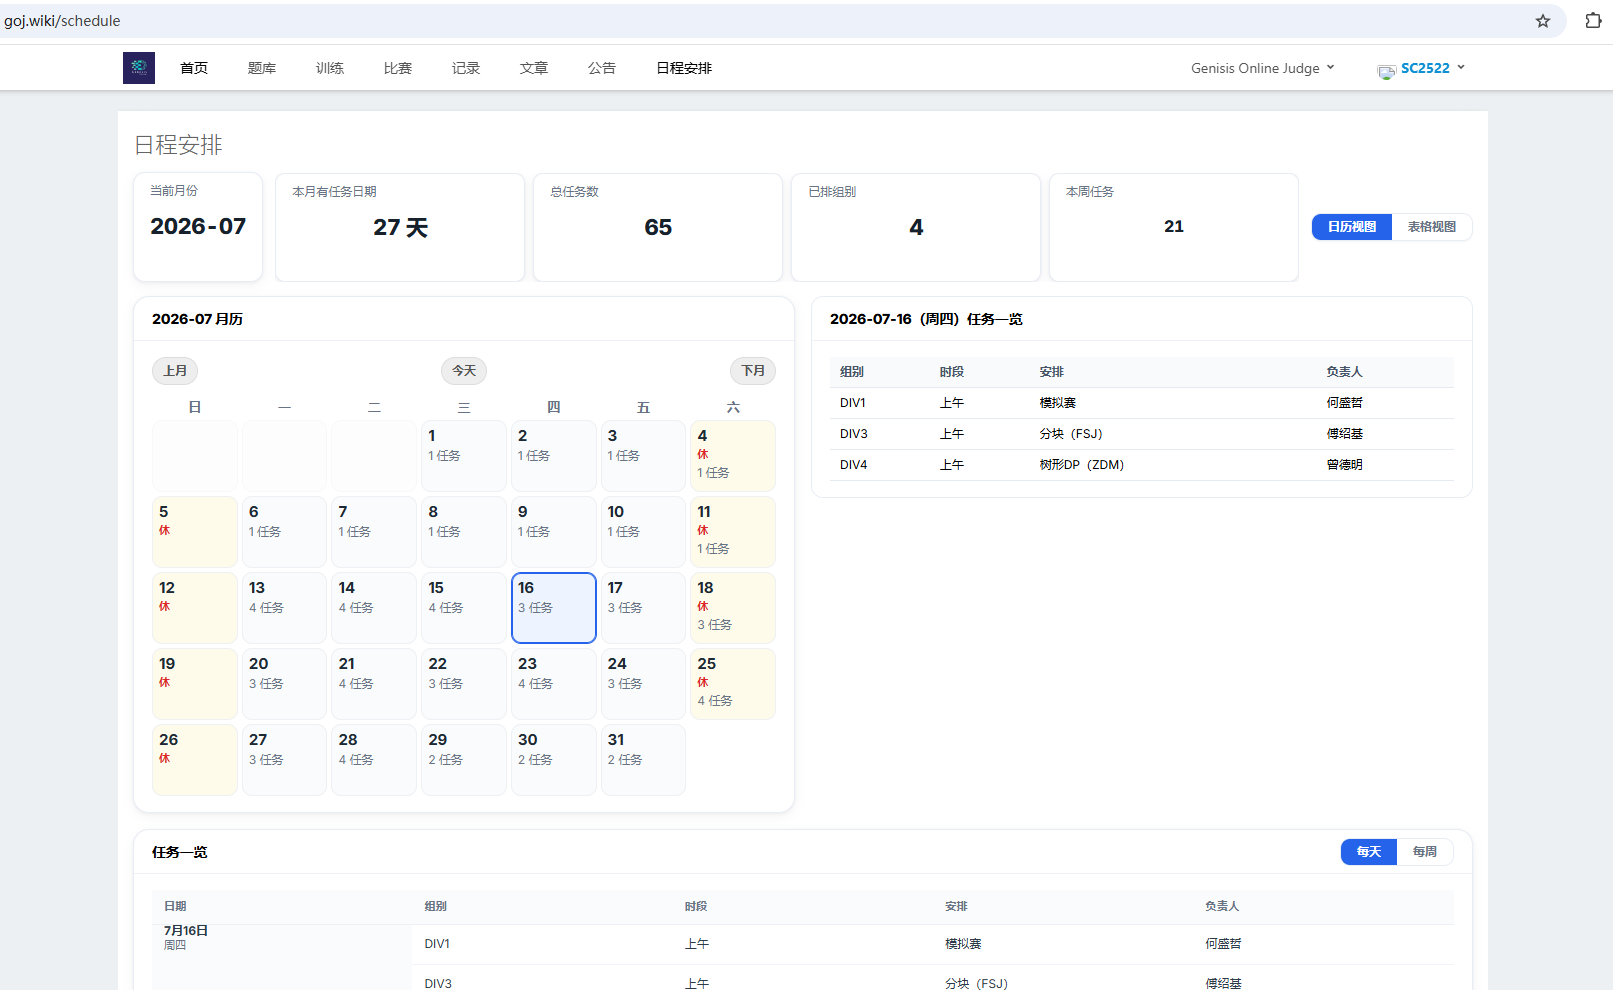Click 树形DP（ZDM） arrangement text
Image resolution: width=1613 pixels, height=990 pixels.
point(1082,465)
